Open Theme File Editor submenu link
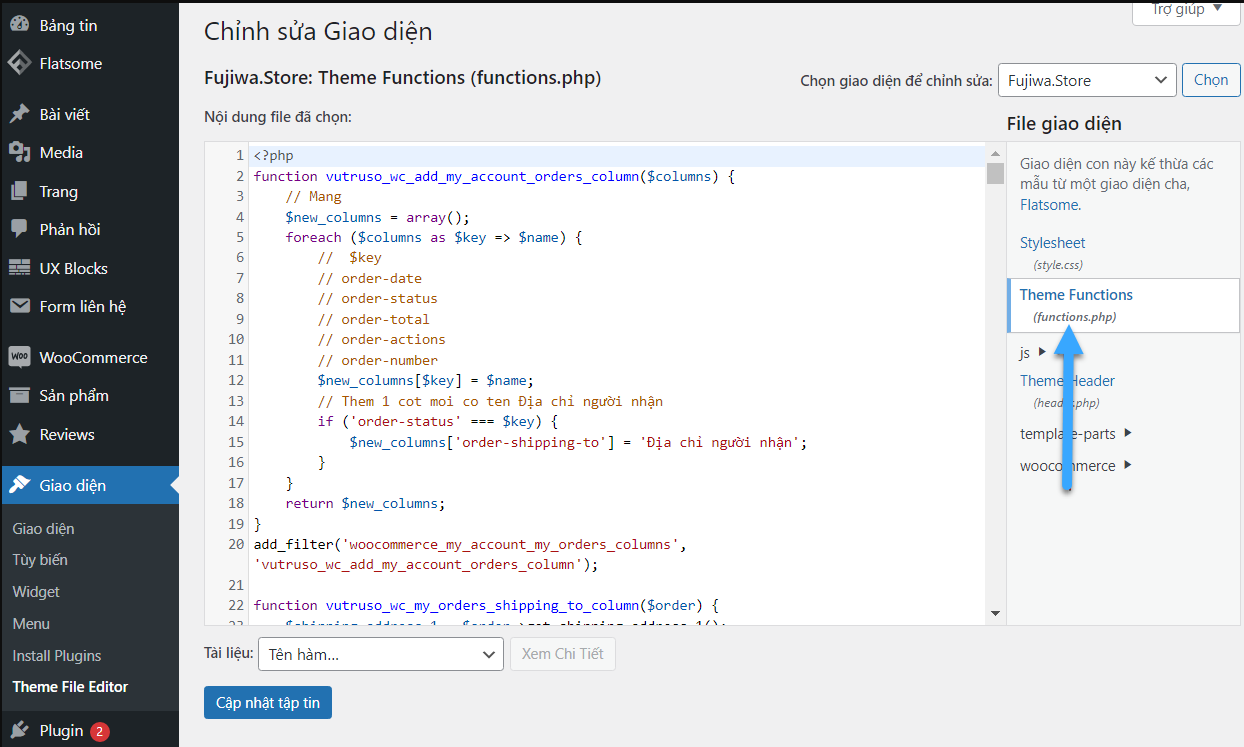This screenshot has width=1244, height=747. (x=70, y=686)
